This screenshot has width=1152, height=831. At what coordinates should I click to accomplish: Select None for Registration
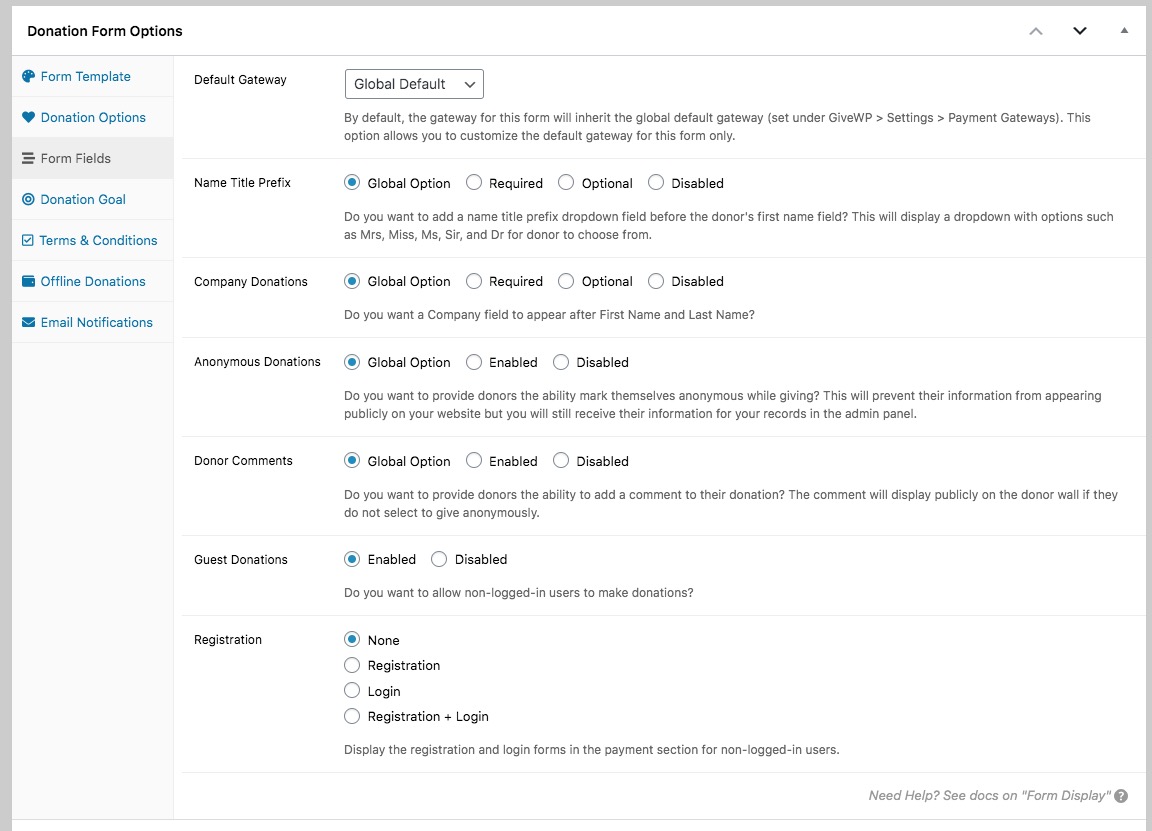tap(352, 639)
